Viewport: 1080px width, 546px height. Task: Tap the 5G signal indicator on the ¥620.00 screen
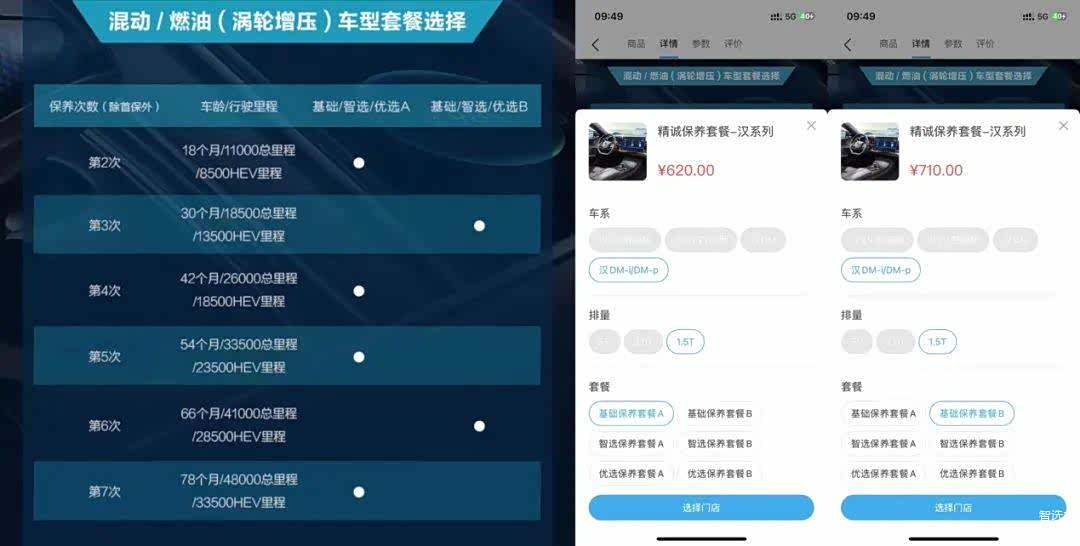(792, 17)
